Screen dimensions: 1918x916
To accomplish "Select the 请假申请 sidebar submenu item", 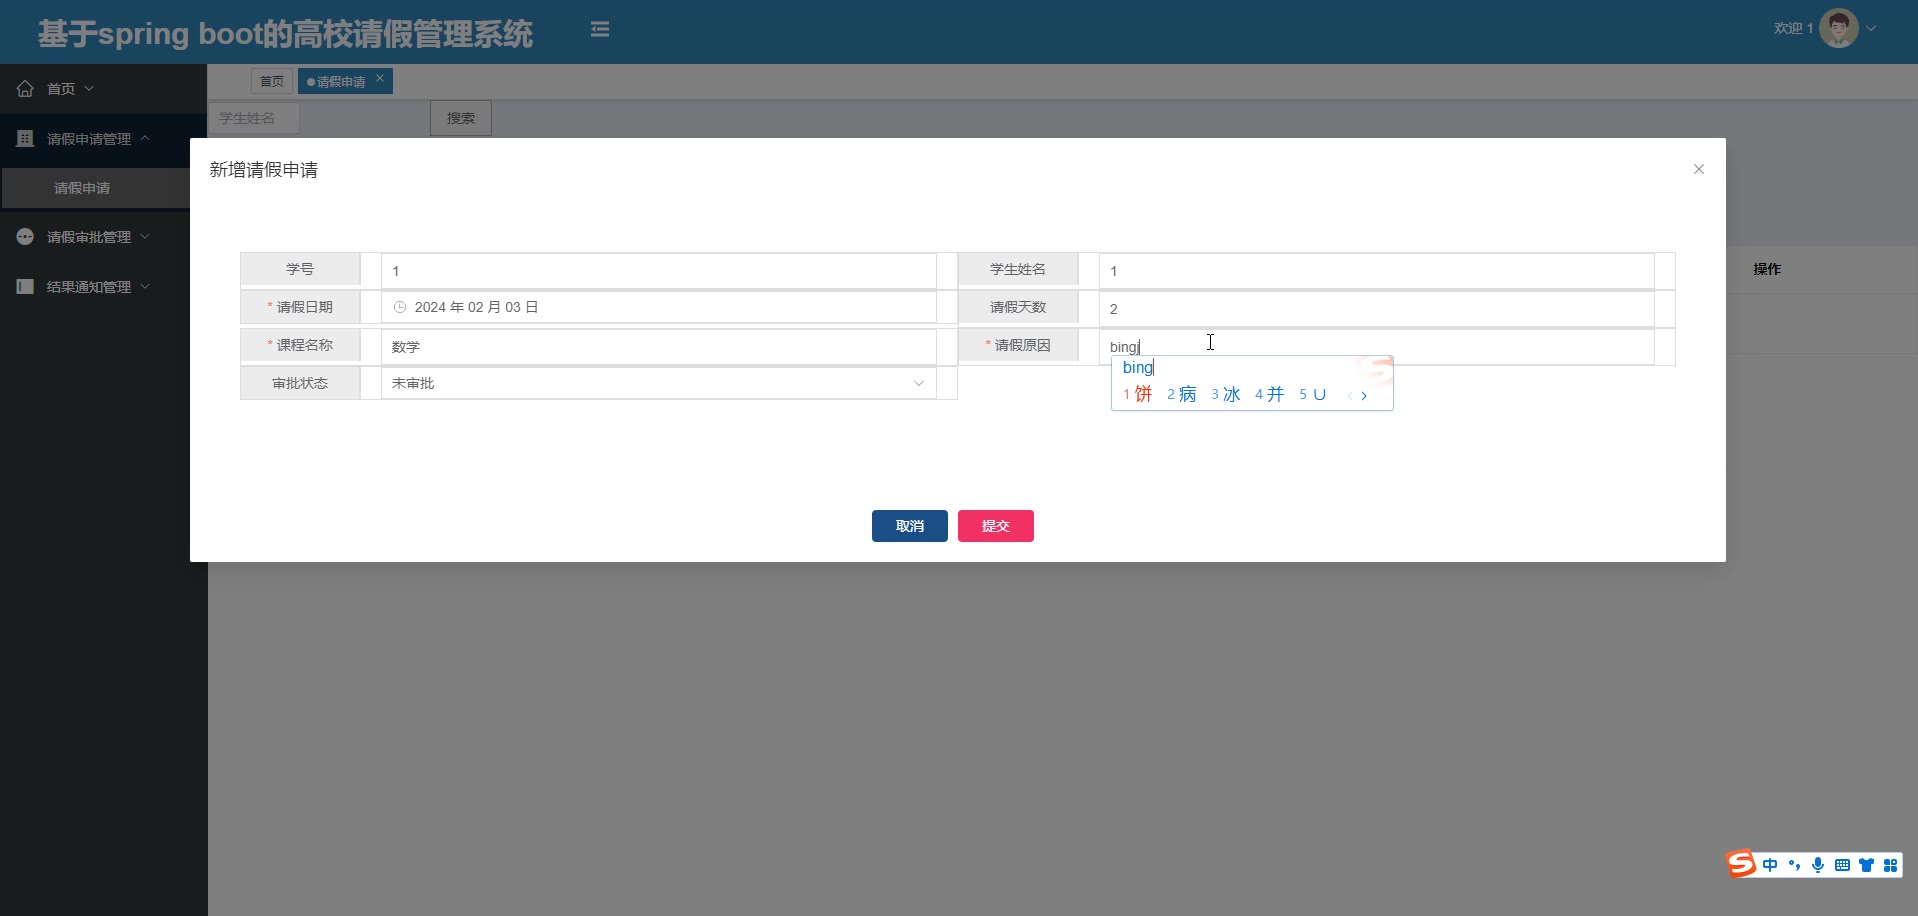I will pos(96,188).
